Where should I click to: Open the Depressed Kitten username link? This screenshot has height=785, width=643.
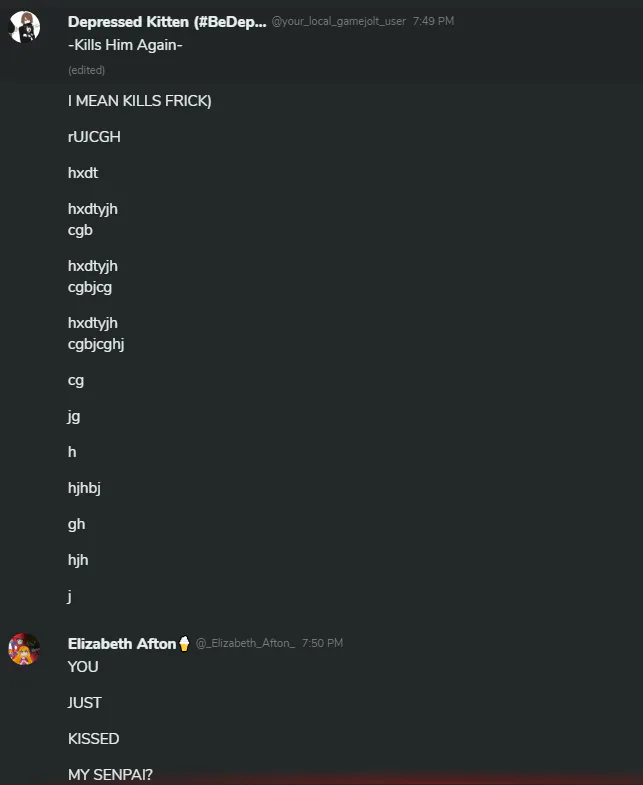(167, 22)
